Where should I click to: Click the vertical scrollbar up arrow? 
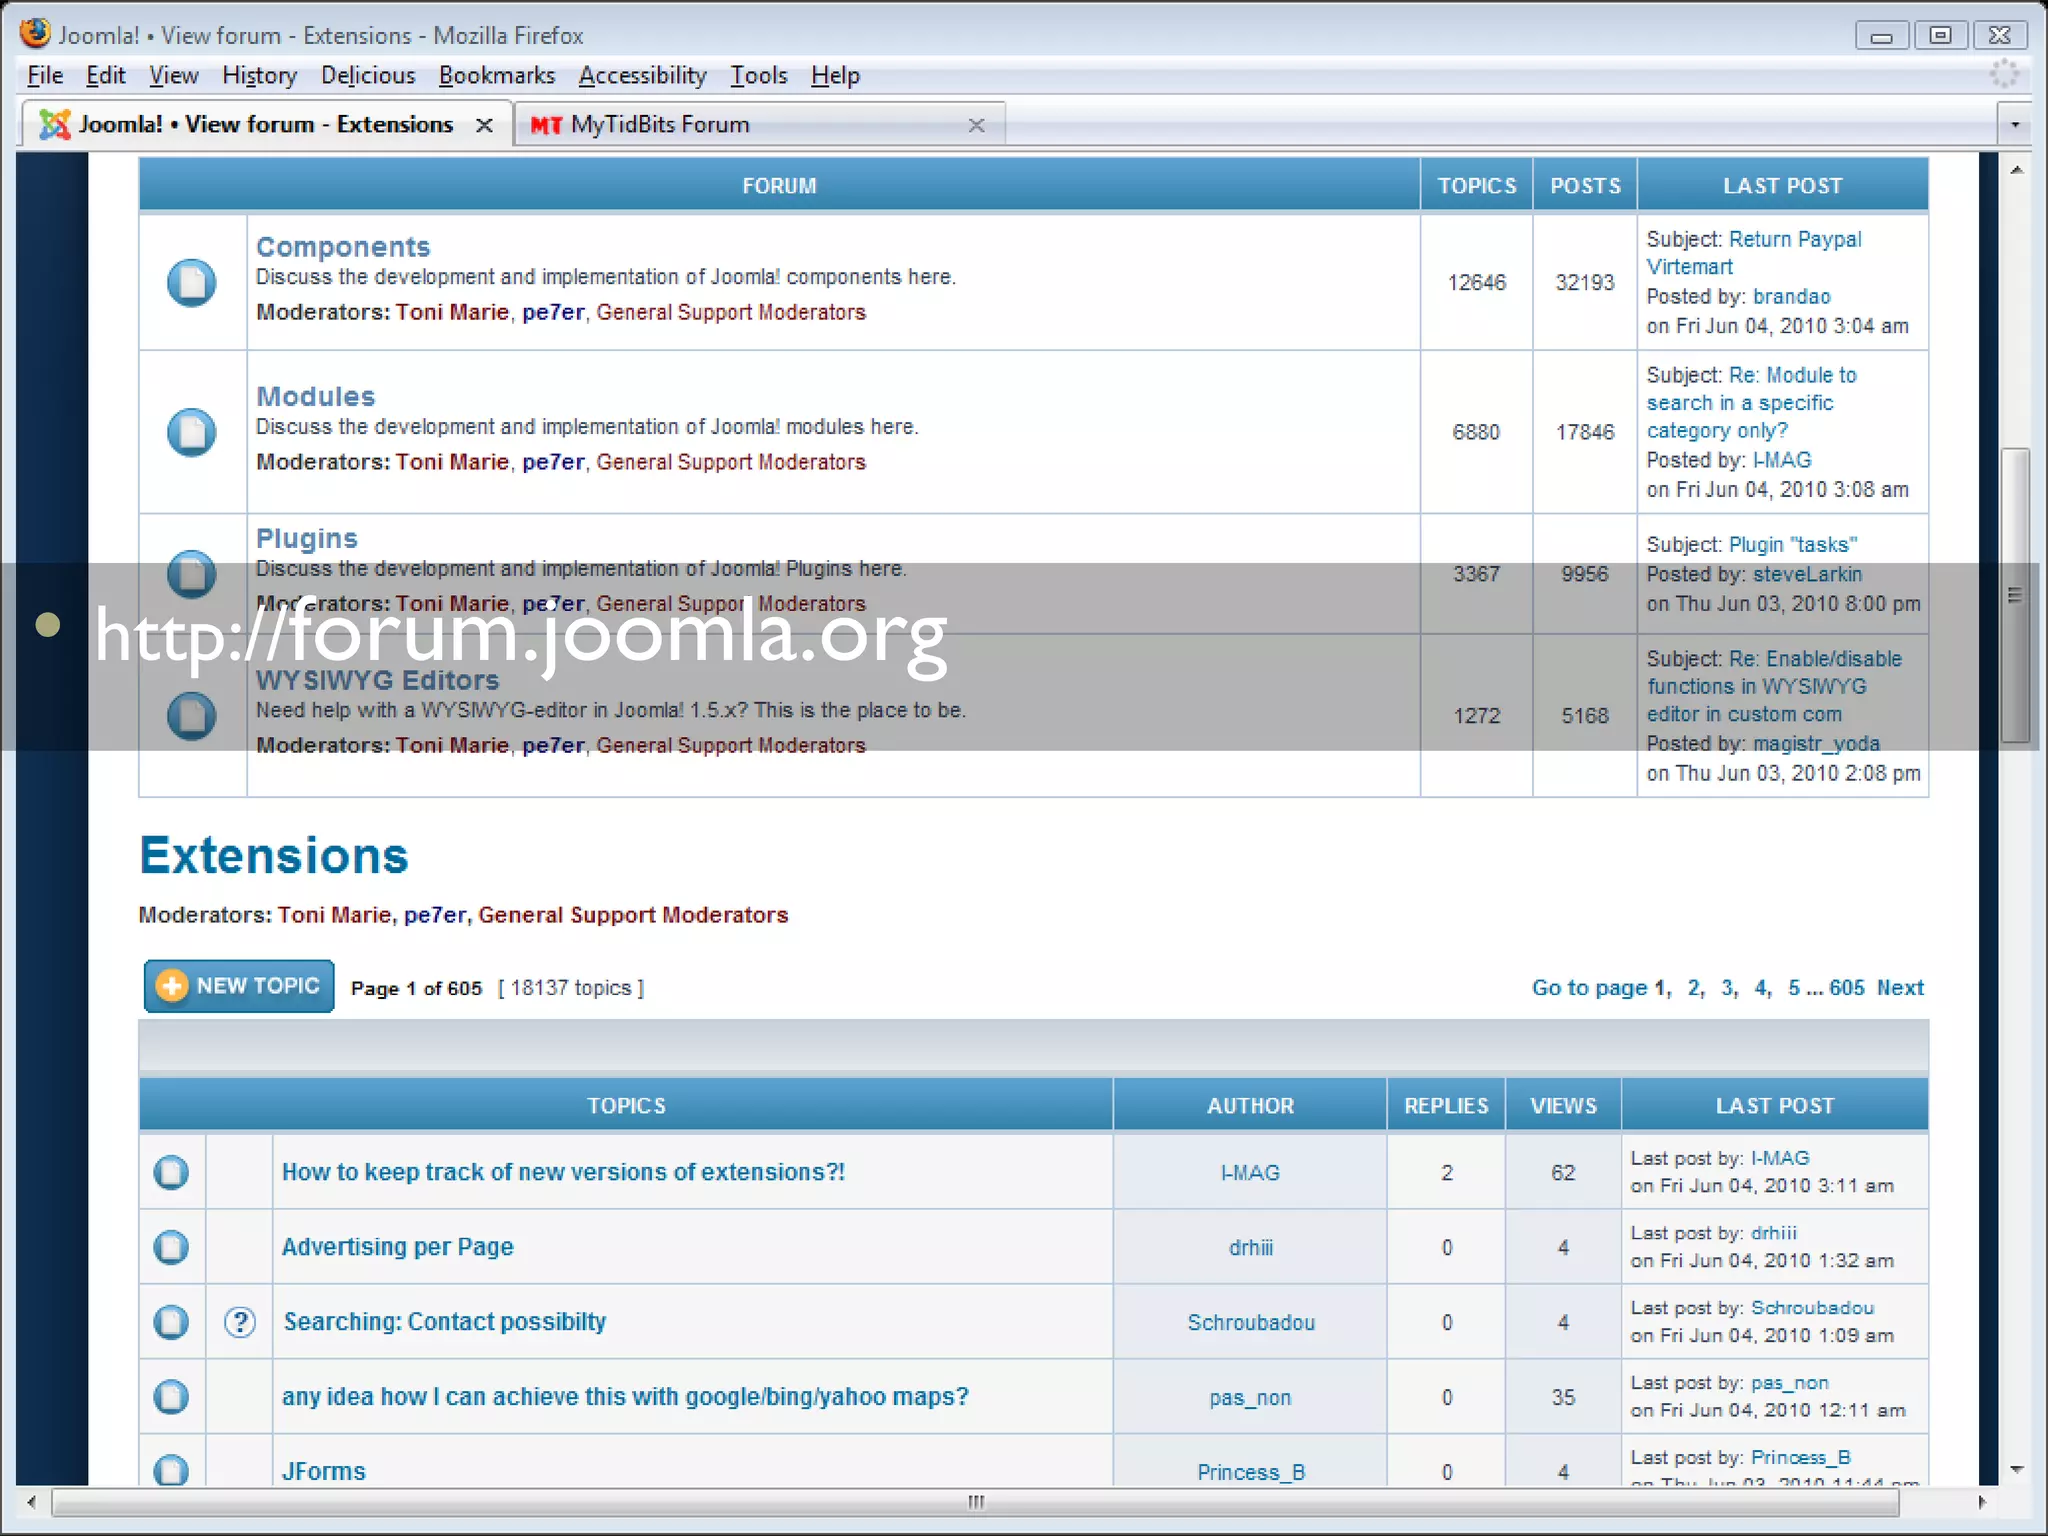2016,170
